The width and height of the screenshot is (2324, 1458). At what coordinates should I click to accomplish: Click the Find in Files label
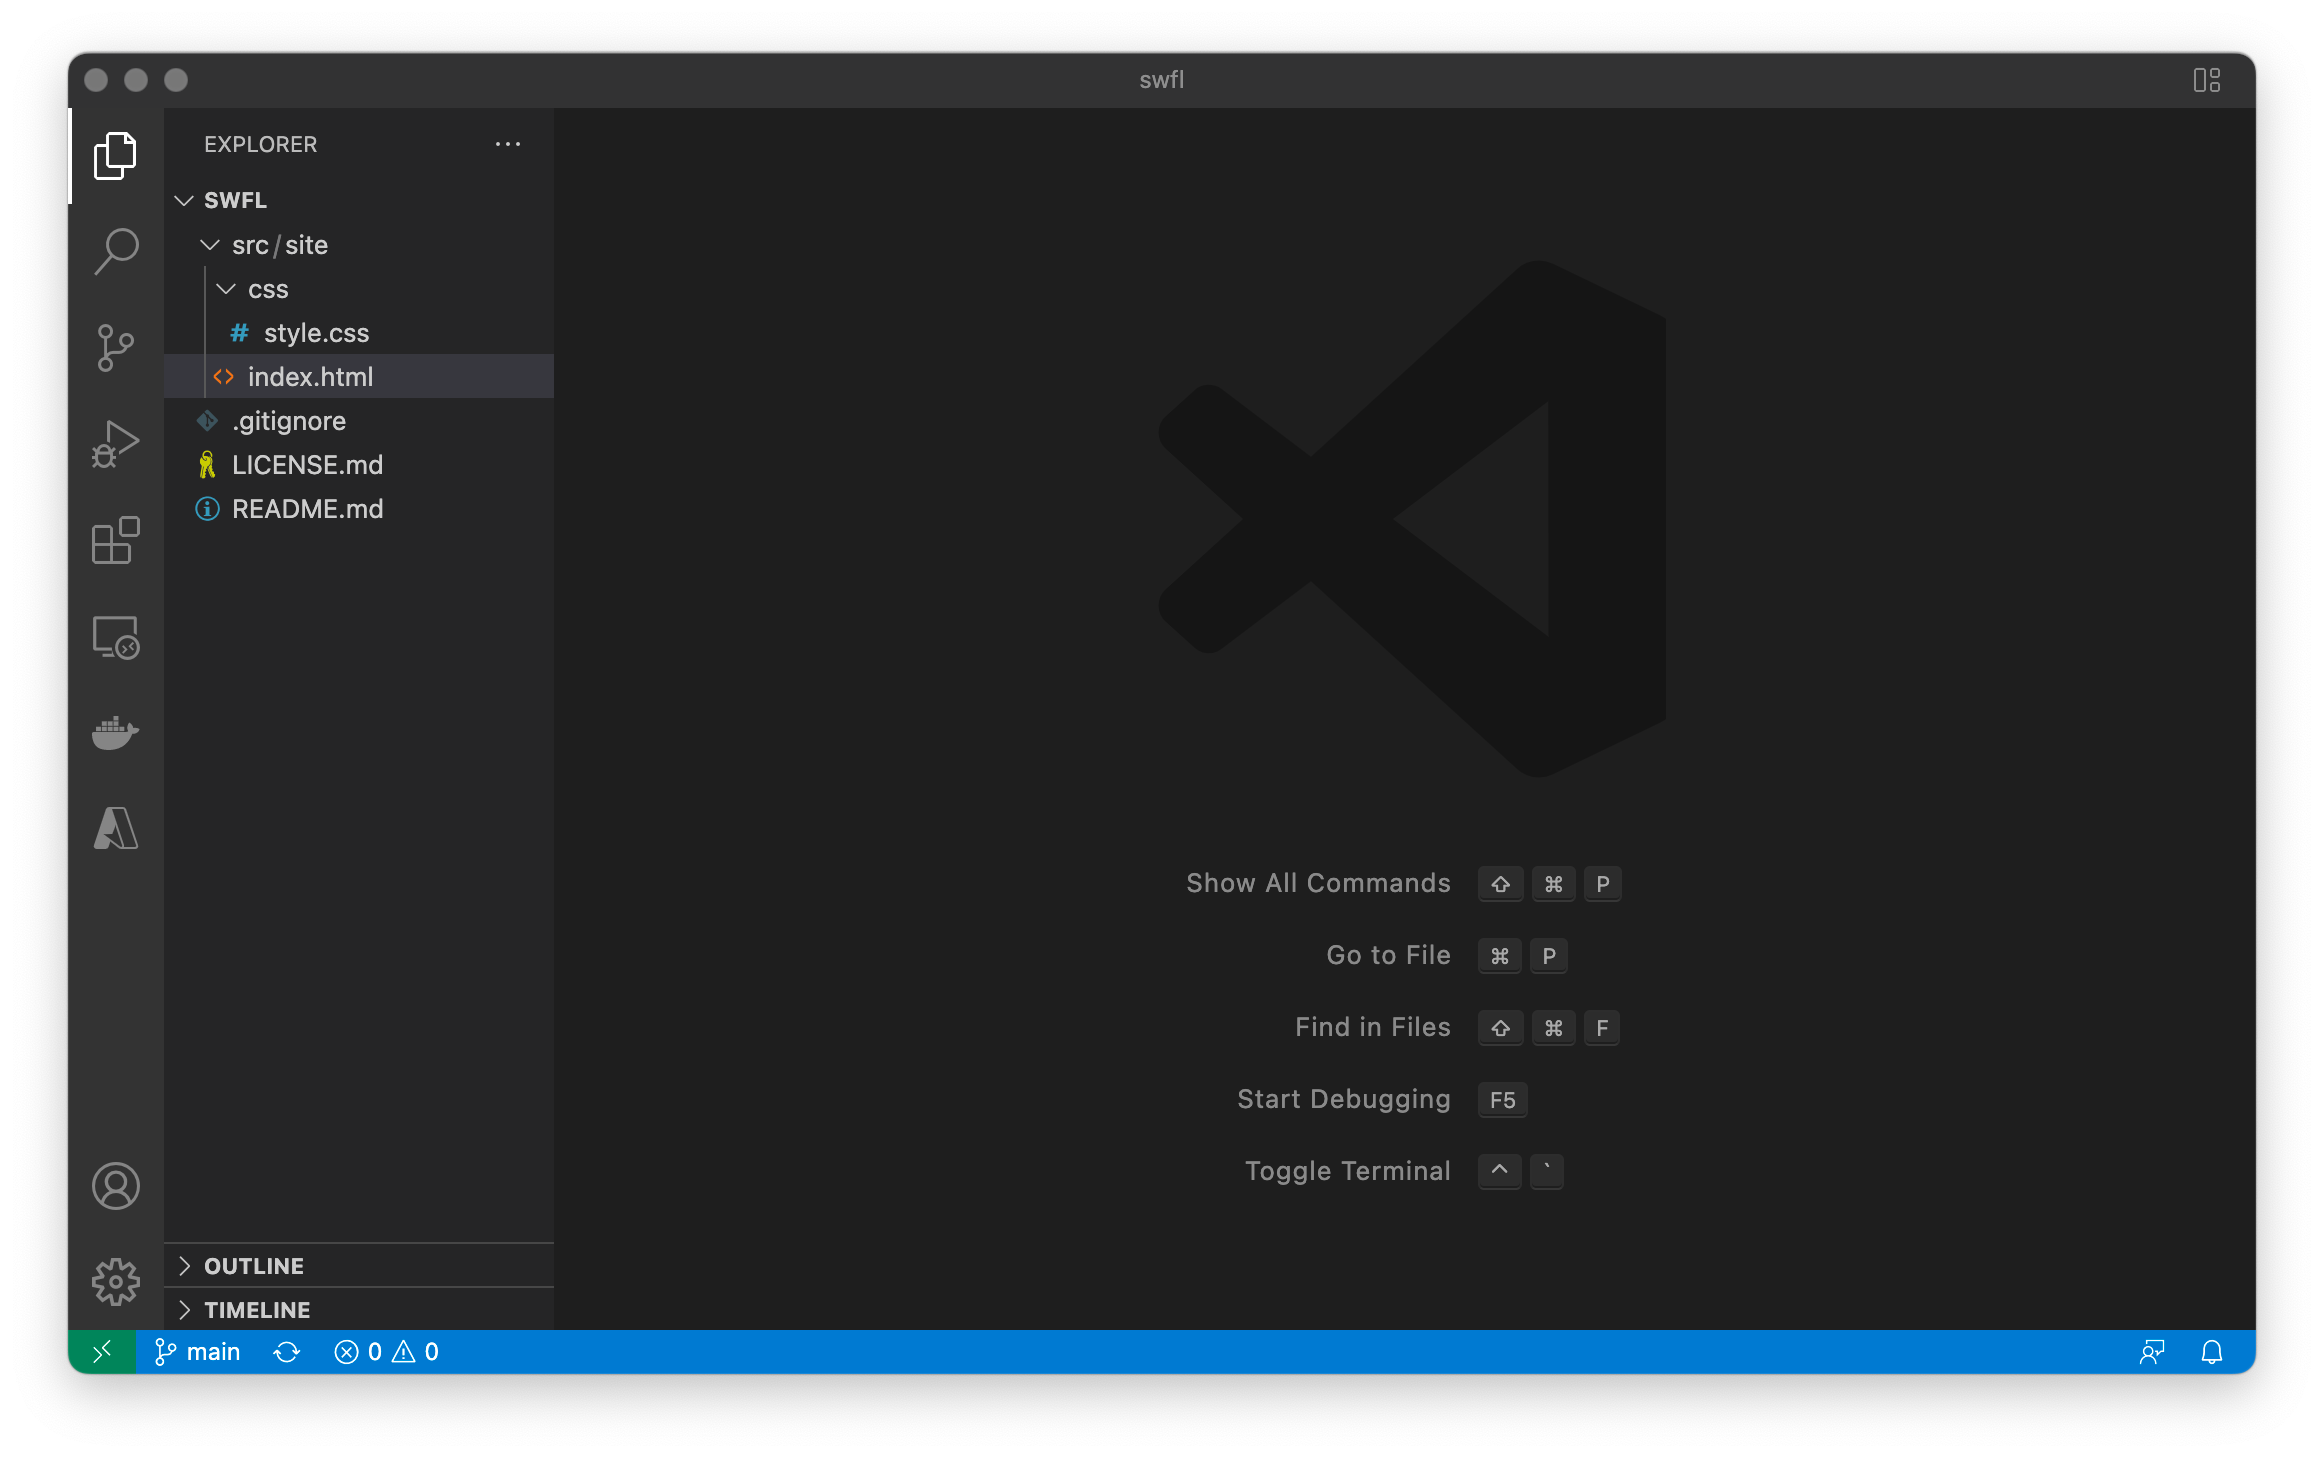click(1372, 1028)
